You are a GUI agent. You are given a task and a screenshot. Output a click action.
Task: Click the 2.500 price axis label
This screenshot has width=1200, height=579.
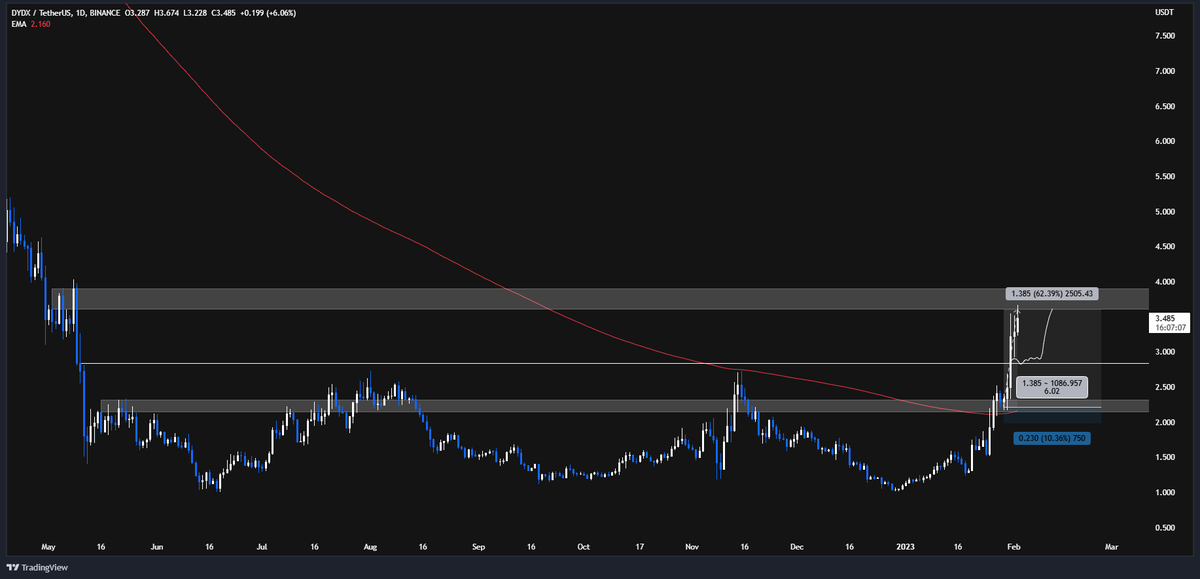tap(1163, 387)
